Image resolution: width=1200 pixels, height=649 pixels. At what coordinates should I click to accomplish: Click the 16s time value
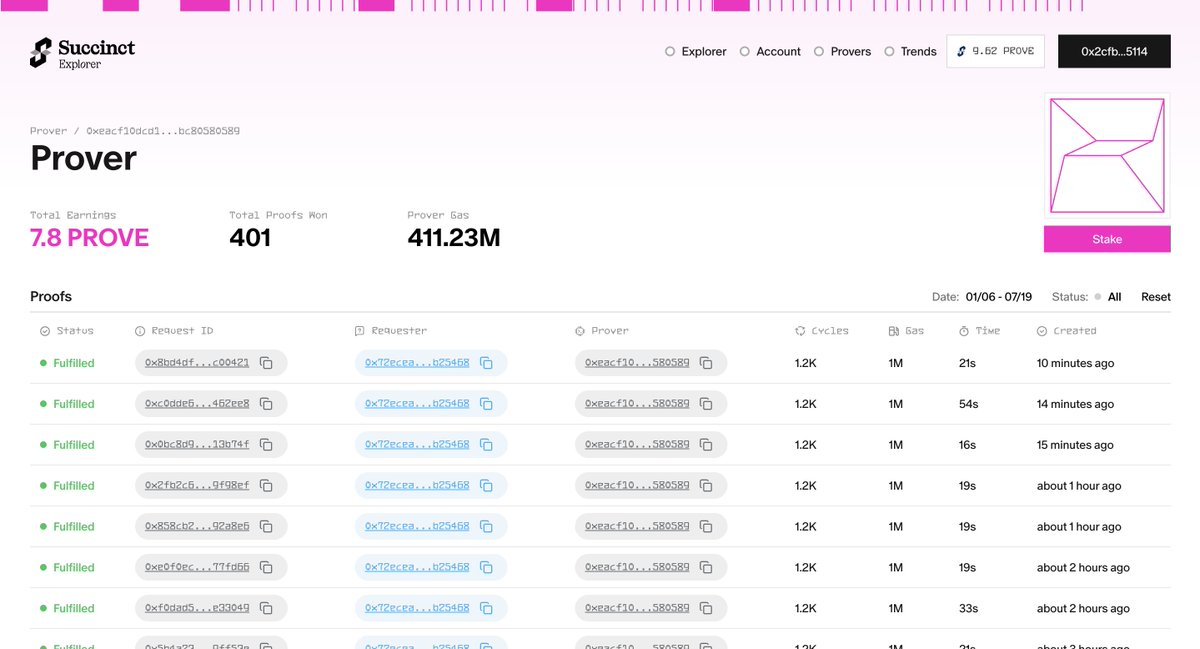pyautogui.click(x=967, y=445)
